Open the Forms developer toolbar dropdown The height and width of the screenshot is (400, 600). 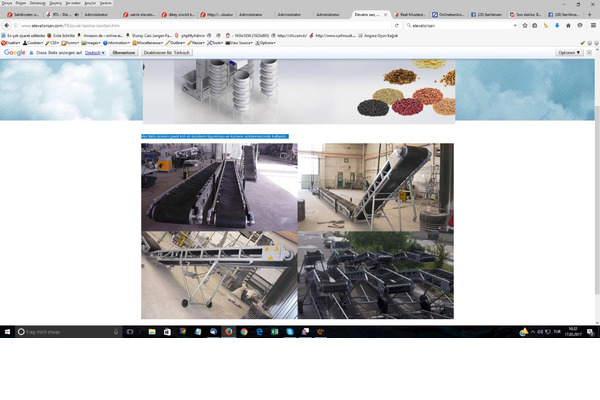[x=70, y=43]
